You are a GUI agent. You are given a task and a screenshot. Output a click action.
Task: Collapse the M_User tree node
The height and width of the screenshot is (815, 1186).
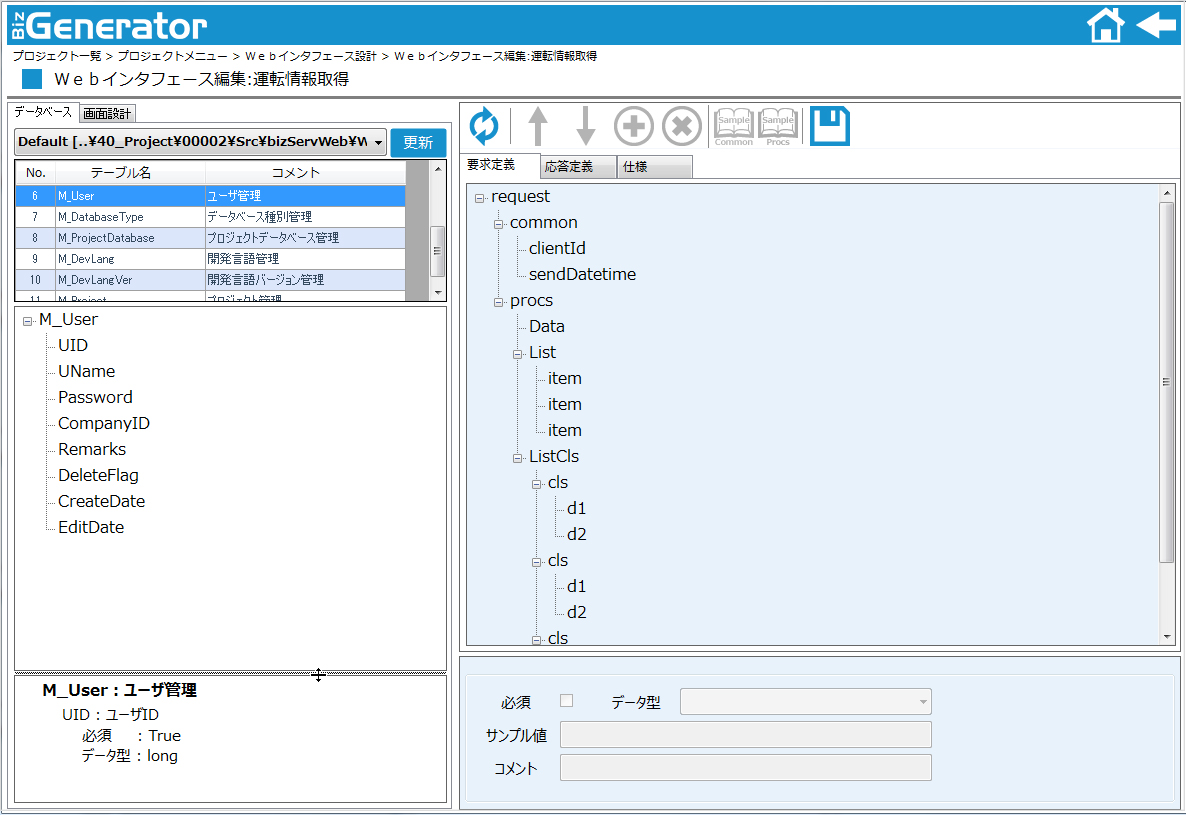(28, 321)
